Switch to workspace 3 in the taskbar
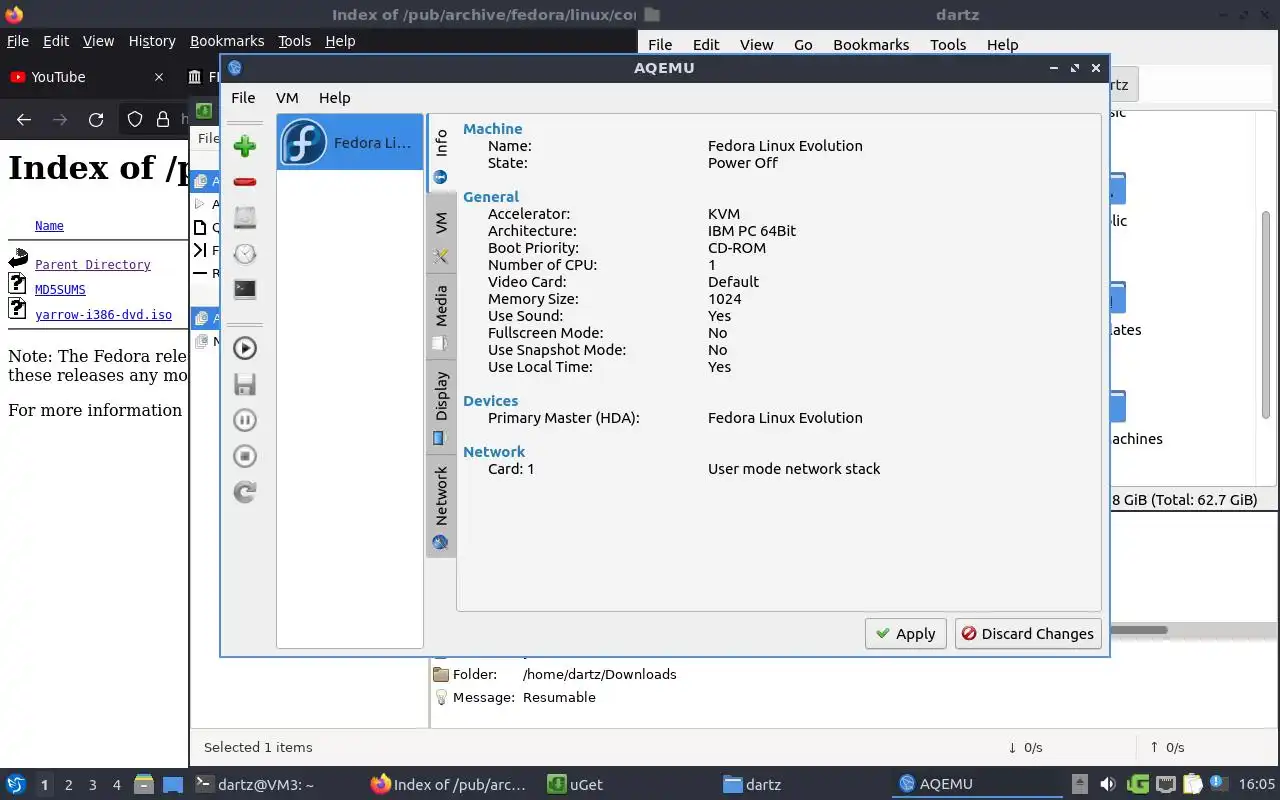The image size is (1280, 800). (93, 785)
